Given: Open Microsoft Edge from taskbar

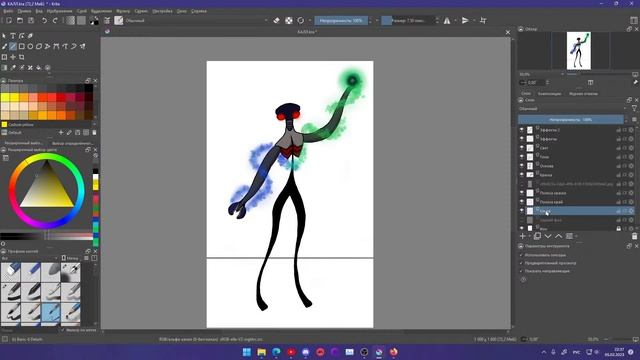Looking at the screenshot, I should [x=276, y=352].
